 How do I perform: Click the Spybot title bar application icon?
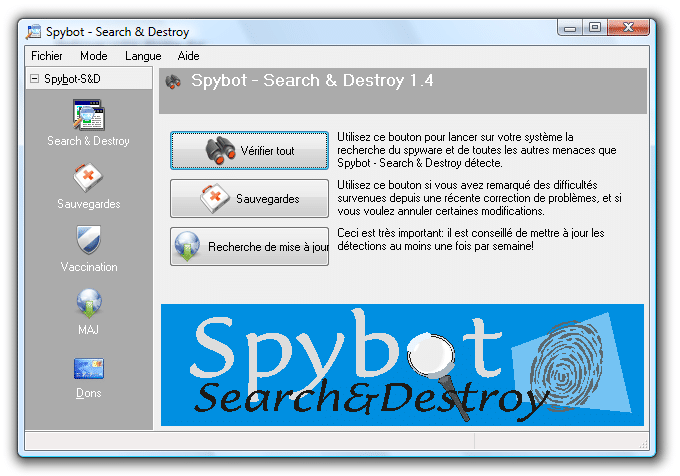pos(33,32)
